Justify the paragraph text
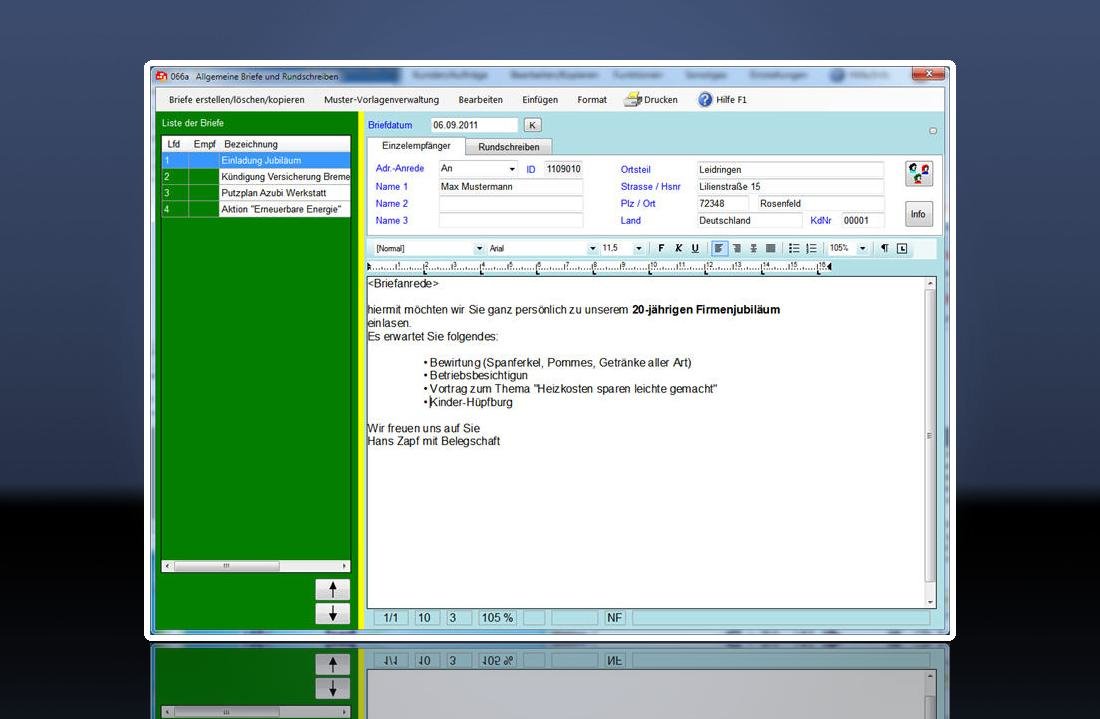Screen dimensions: 1100x719 [770, 248]
